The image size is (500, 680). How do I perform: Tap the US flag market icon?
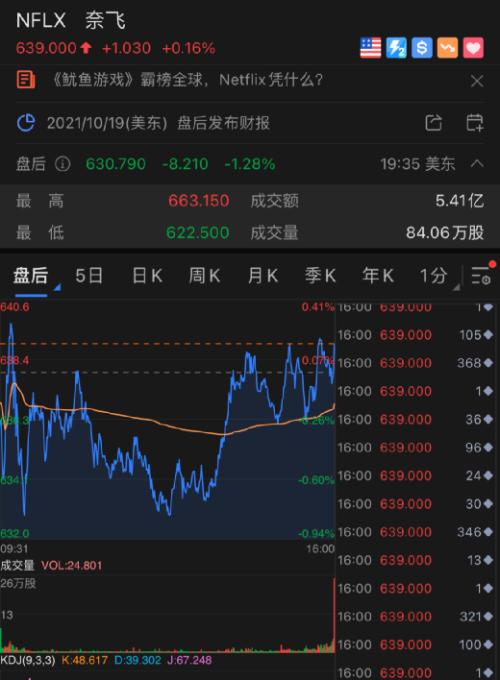pyautogui.click(x=370, y=48)
